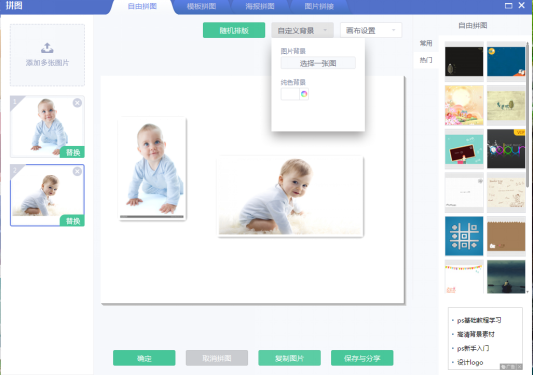533x375 pixels.
Task: Click 替换 on the second baby thumbnail
Action: coord(72,221)
